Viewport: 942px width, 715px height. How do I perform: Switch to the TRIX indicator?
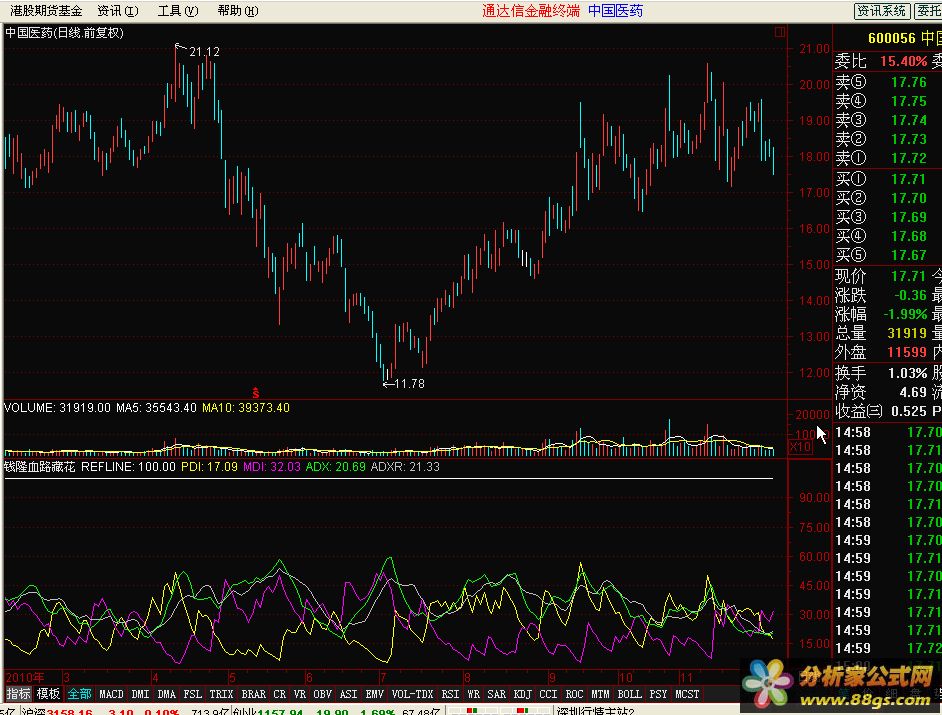pyautogui.click(x=221, y=694)
